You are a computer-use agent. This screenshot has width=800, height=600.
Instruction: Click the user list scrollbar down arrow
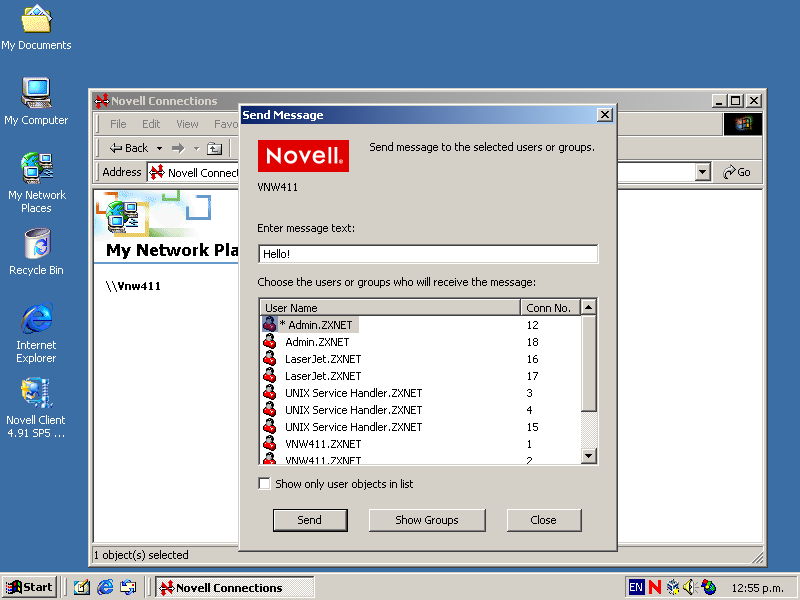[589, 456]
